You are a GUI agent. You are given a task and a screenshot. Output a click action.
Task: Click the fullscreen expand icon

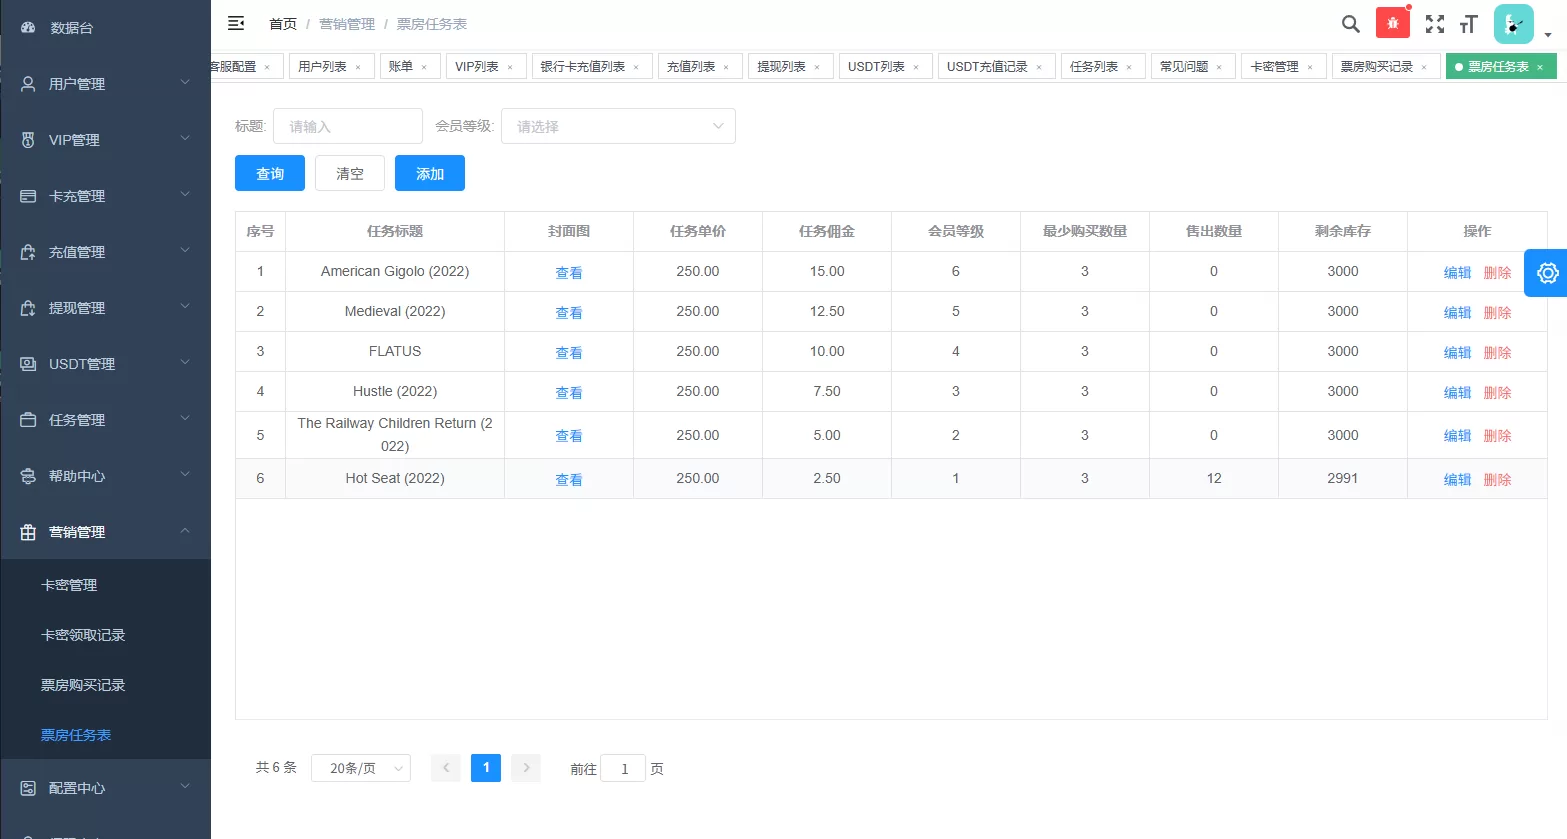point(1434,23)
